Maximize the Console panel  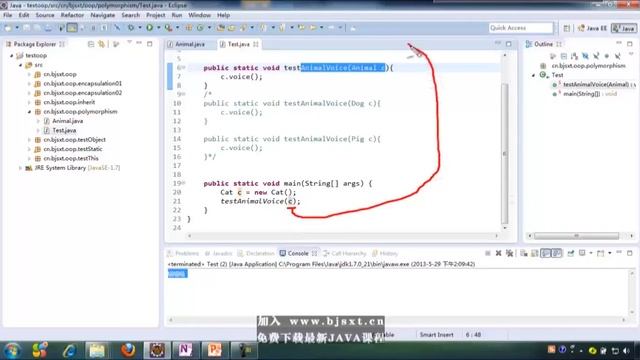pos(630,253)
